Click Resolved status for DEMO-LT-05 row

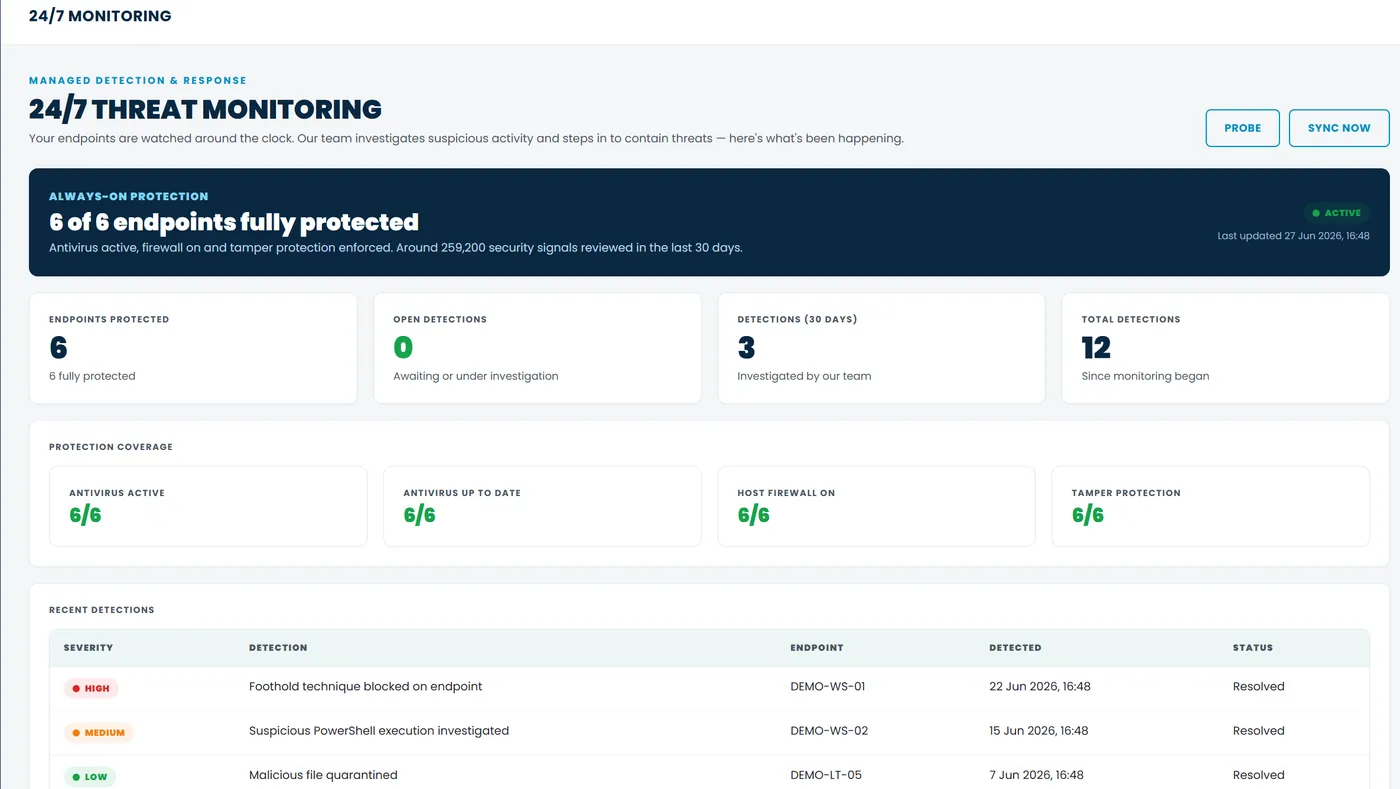tap(1258, 775)
